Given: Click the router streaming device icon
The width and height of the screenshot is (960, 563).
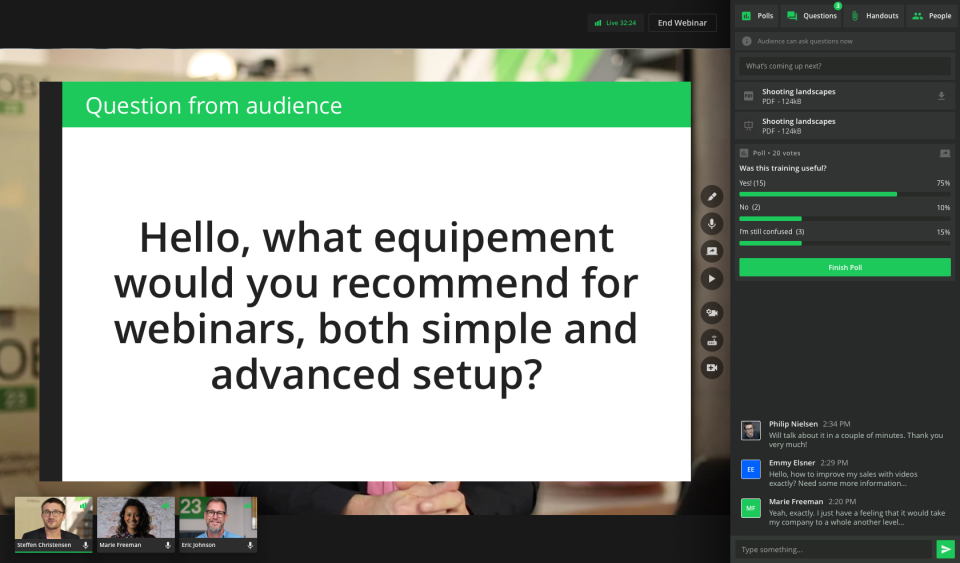Looking at the screenshot, I should click(x=711, y=340).
